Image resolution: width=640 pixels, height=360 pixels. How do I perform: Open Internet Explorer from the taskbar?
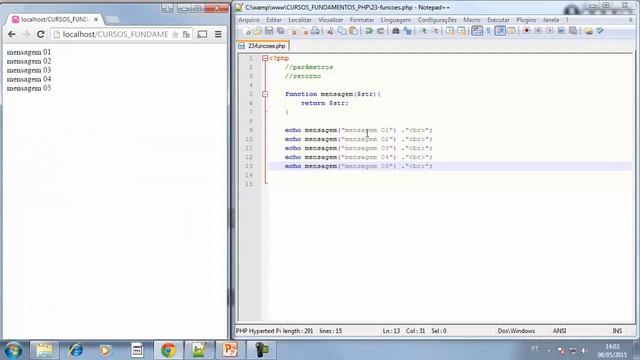76,350
